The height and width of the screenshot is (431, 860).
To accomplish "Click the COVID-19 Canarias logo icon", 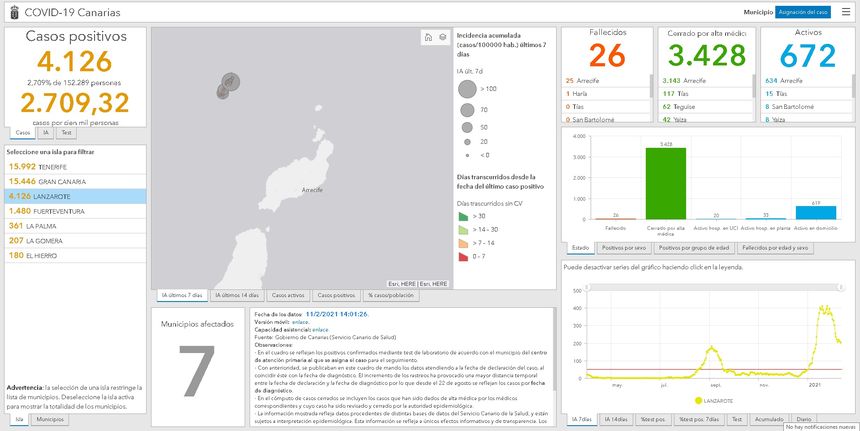I will tap(11, 12).
